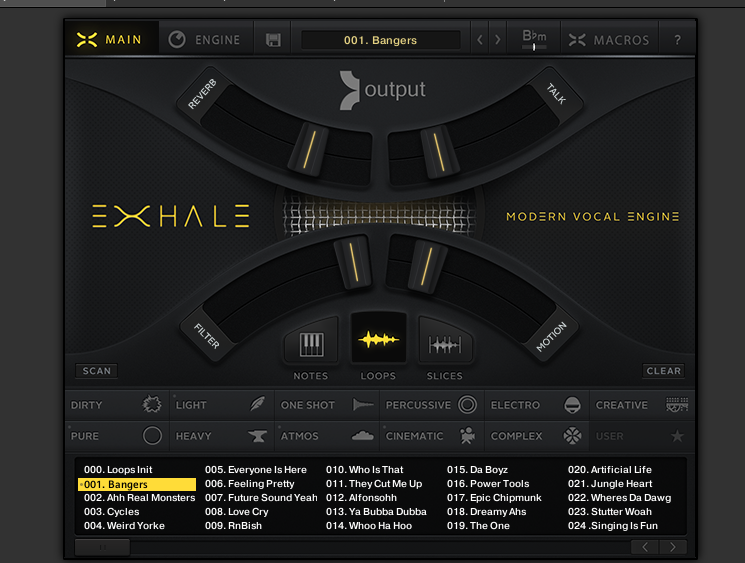
Task: Click the preset list horizontal scrollbar thumb
Action: point(103,547)
